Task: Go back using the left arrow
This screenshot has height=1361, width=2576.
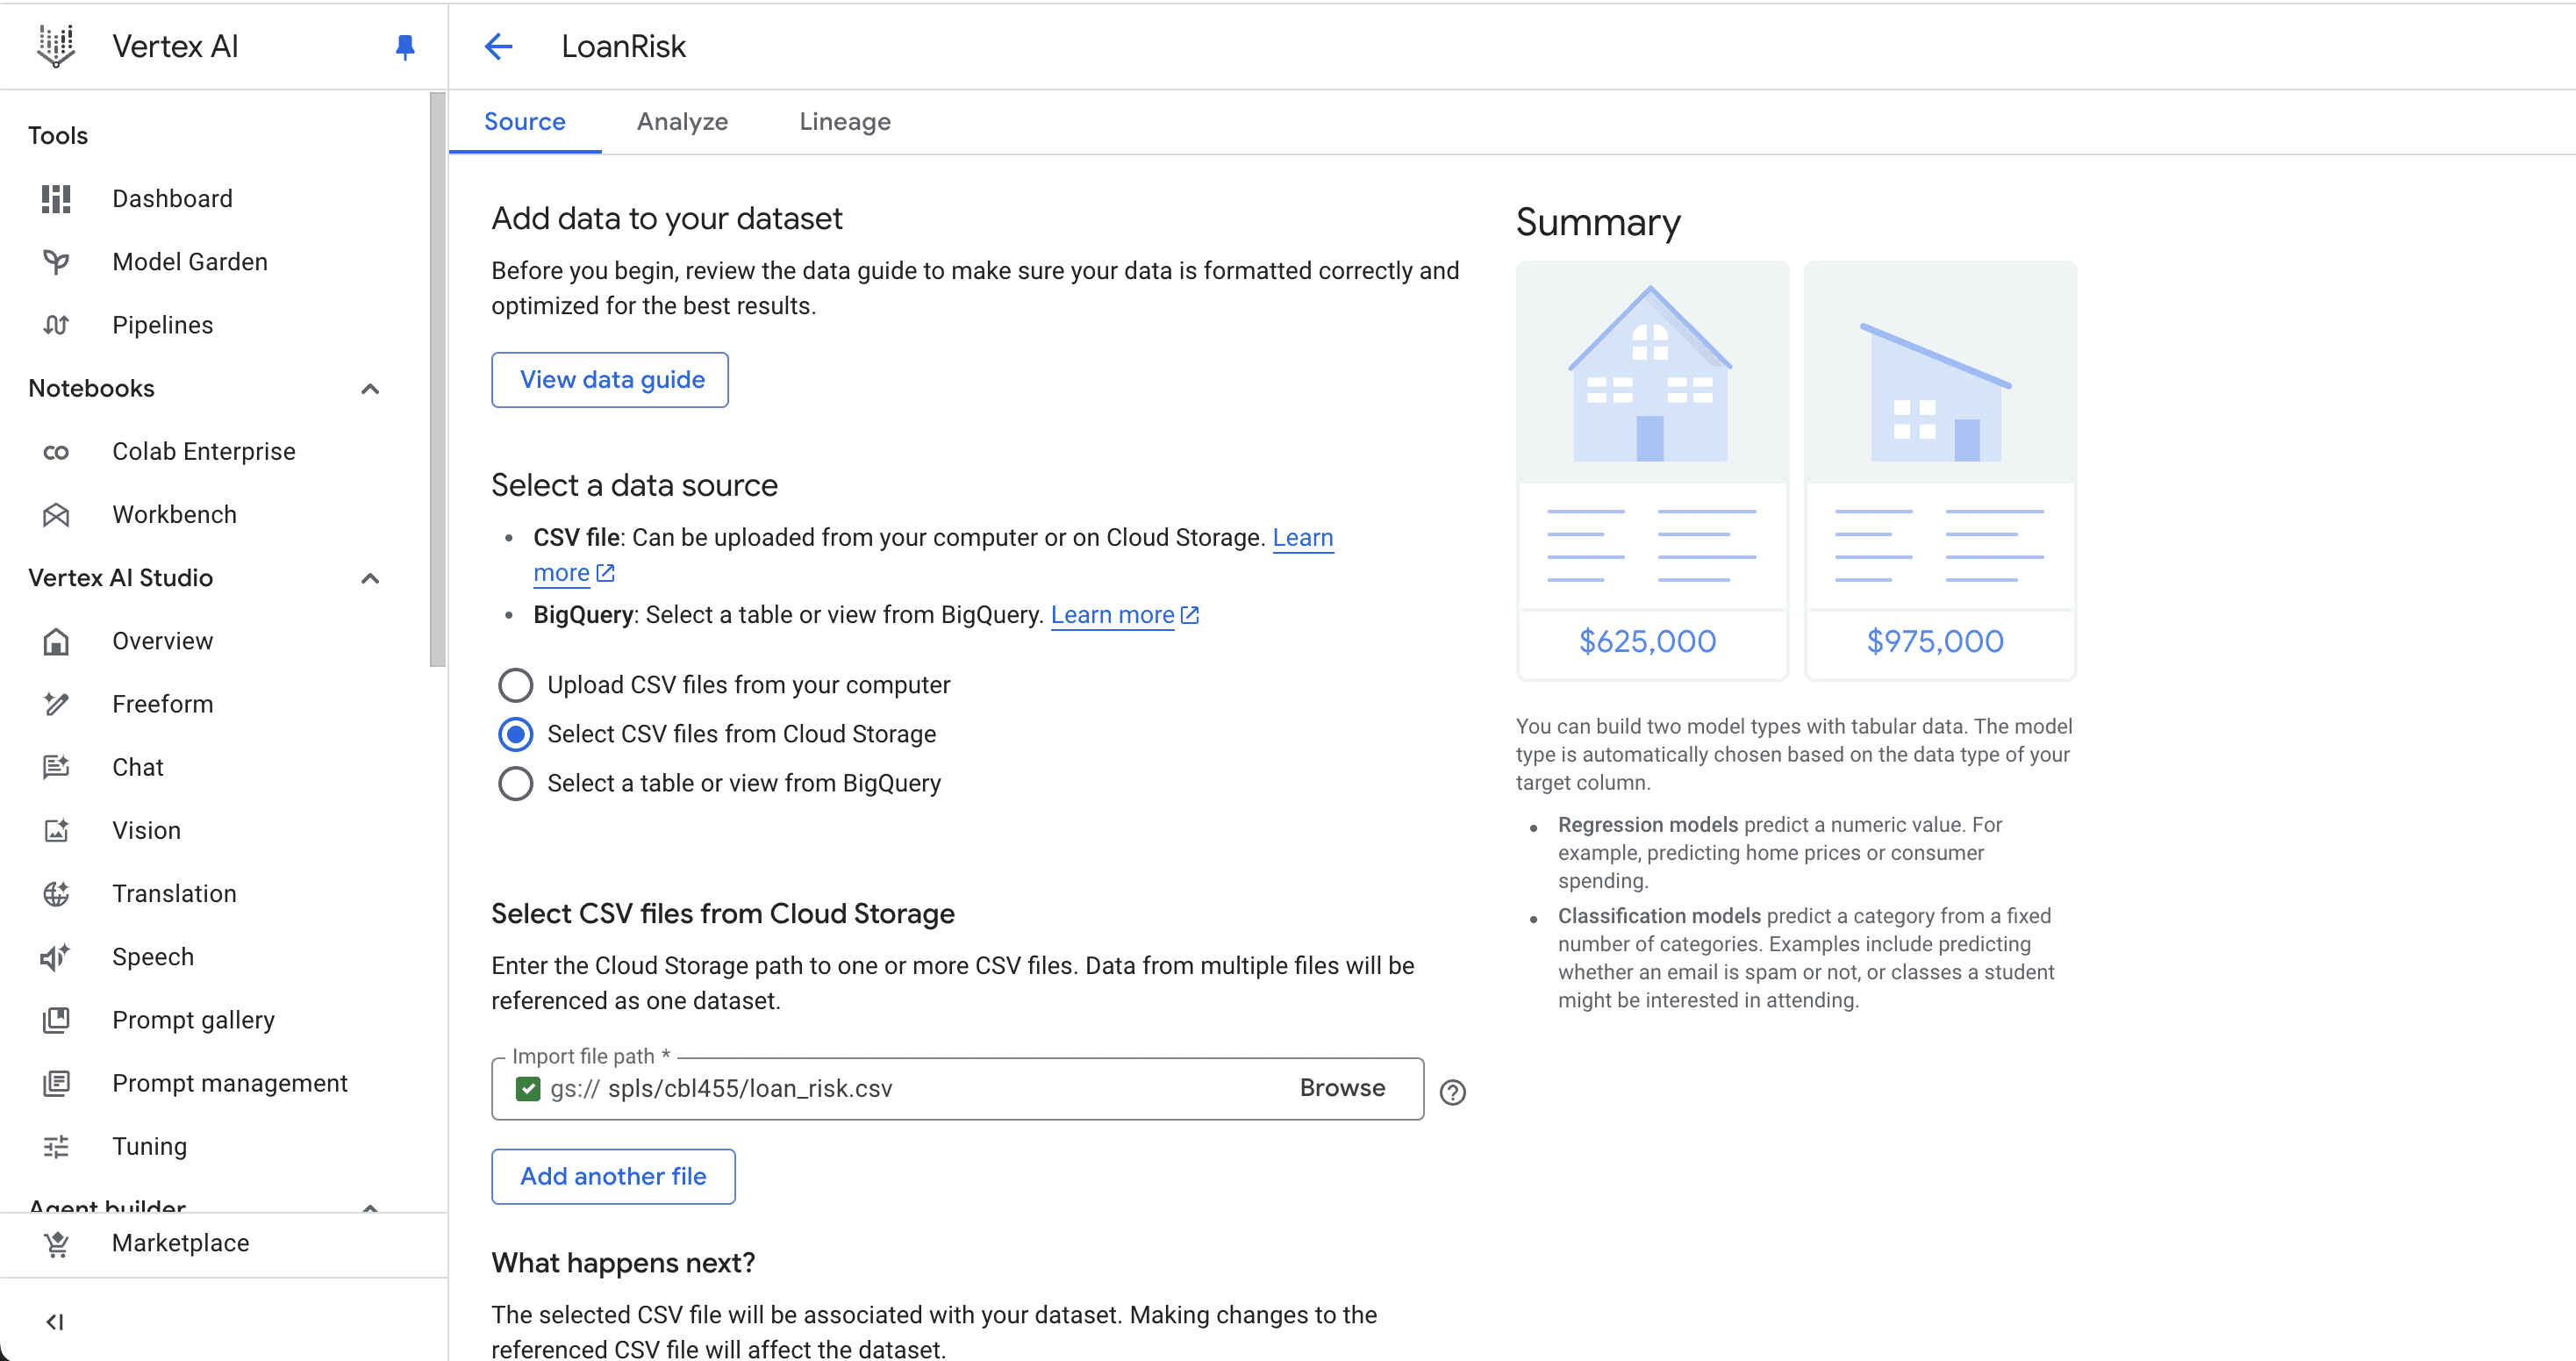Action: coord(498,46)
